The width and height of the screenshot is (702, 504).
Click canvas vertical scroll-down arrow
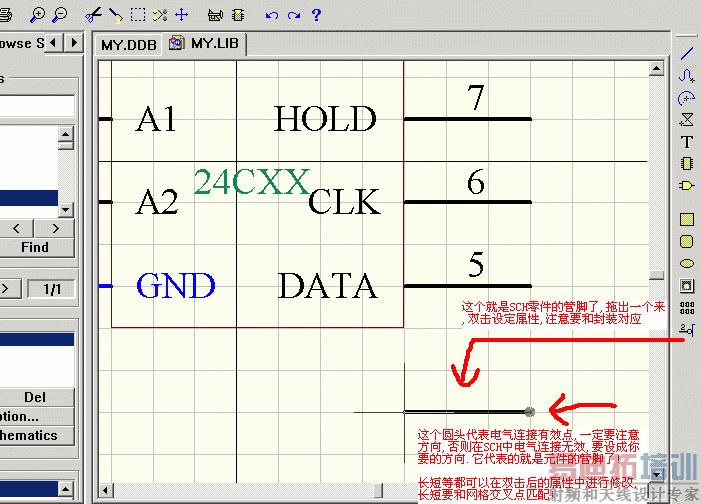656,474
